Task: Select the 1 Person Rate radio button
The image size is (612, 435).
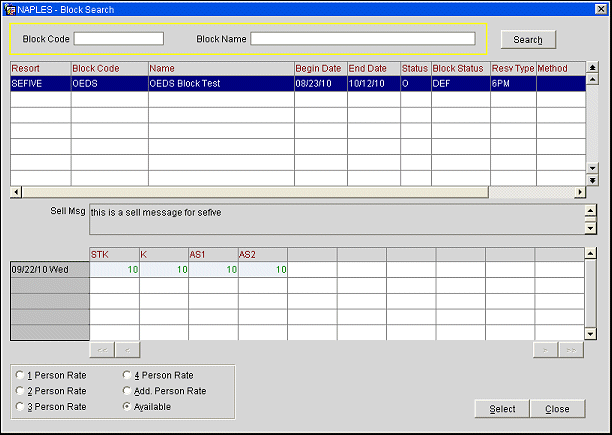Action: tap(21, 375)
